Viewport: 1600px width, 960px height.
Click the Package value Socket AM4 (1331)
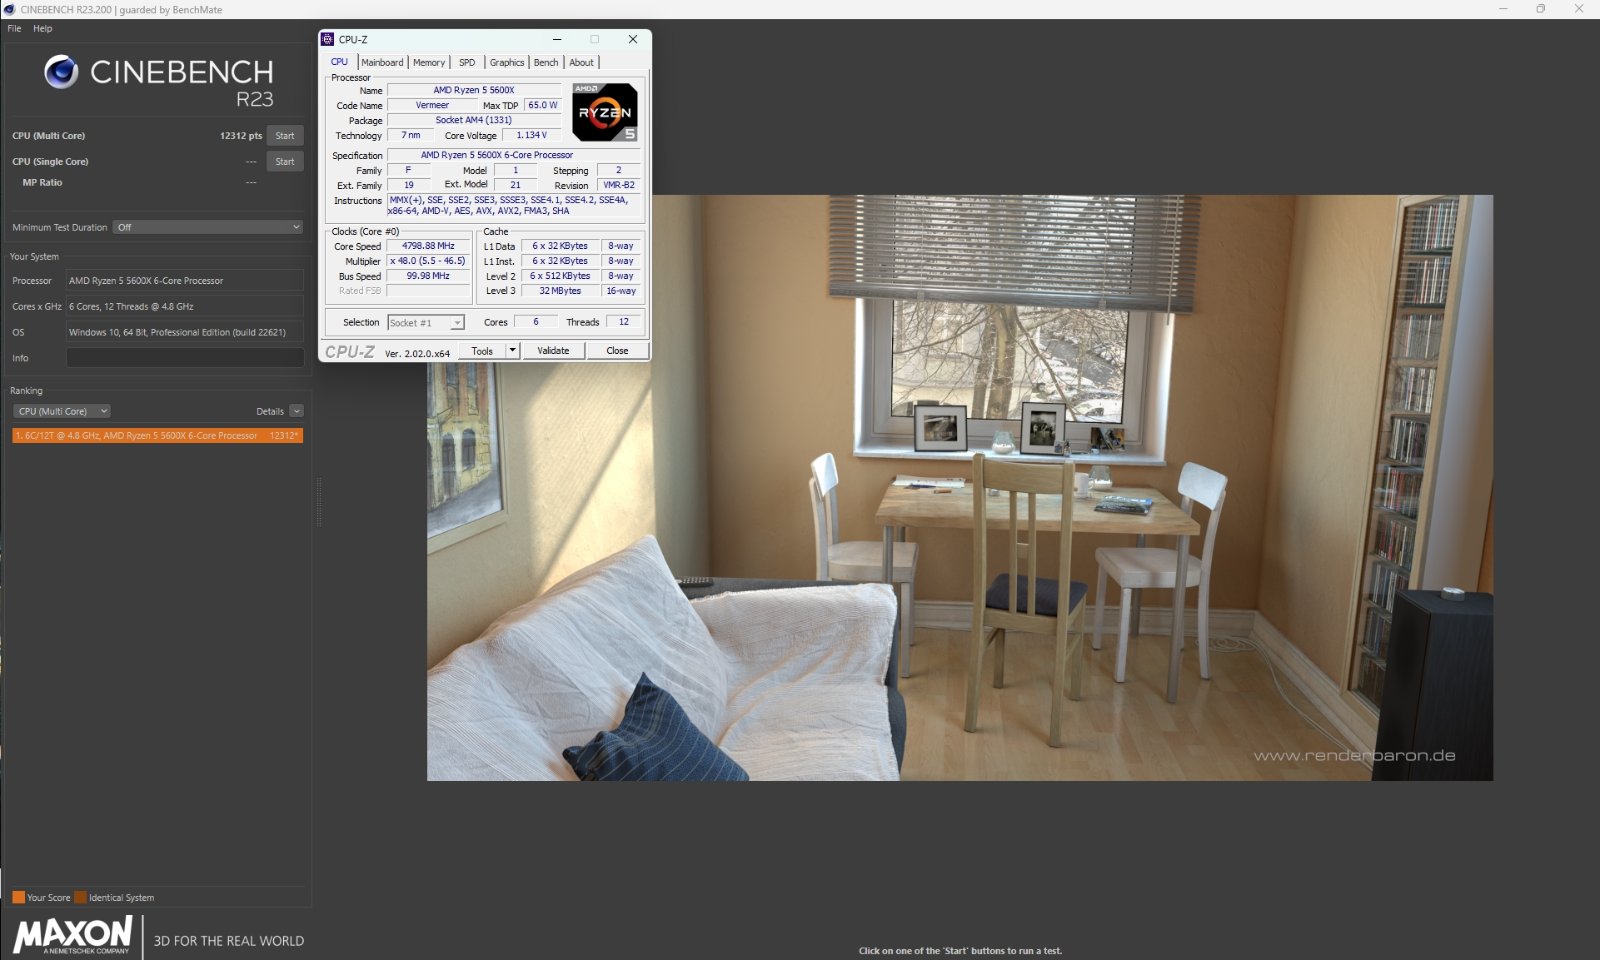click(474, 120)
